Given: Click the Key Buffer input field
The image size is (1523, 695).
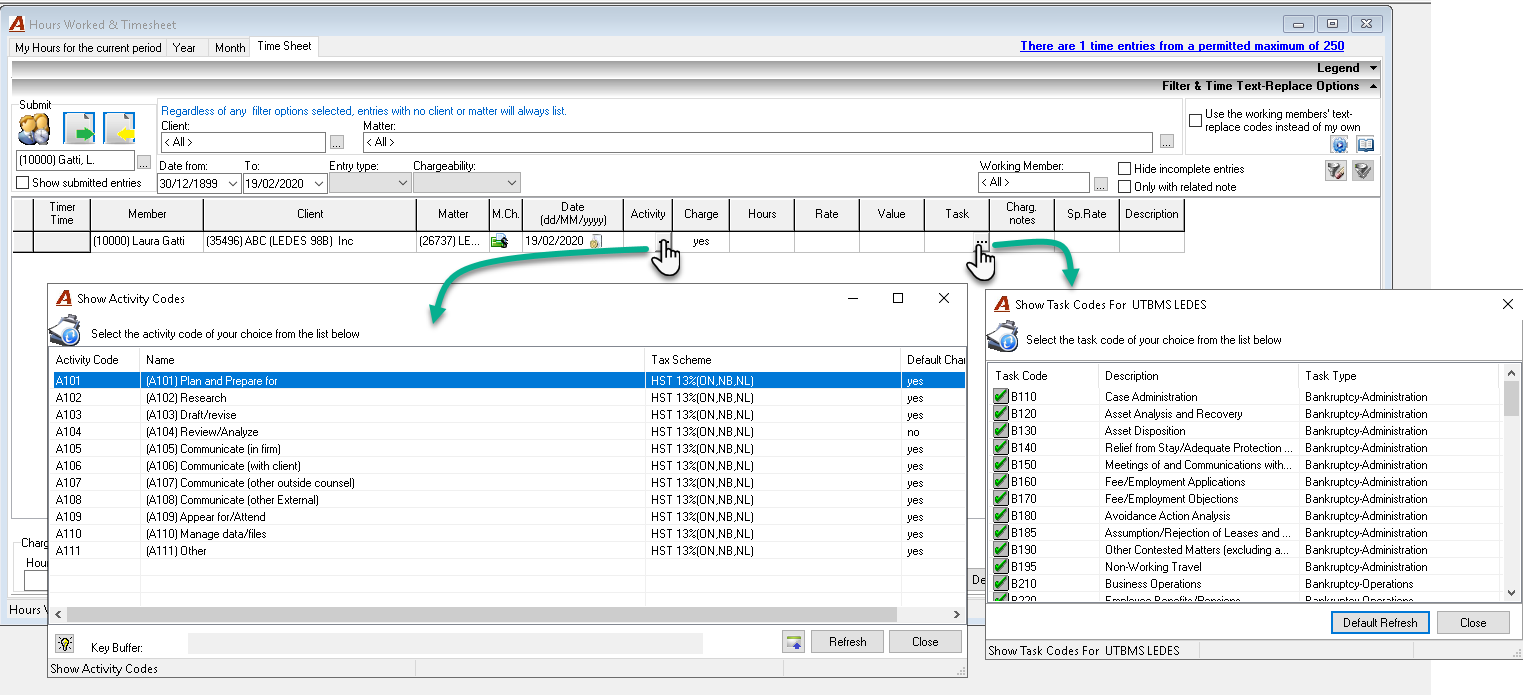Looking at the screenshot, I should pos(445,643).
